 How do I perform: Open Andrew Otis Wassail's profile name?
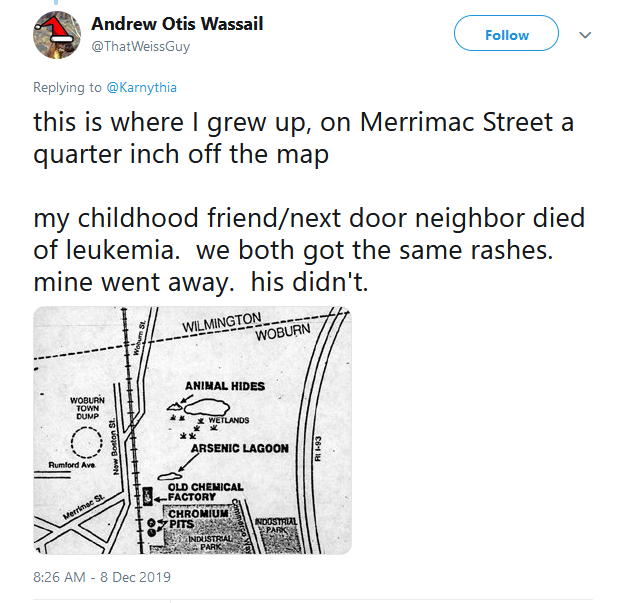click(177, 23)
